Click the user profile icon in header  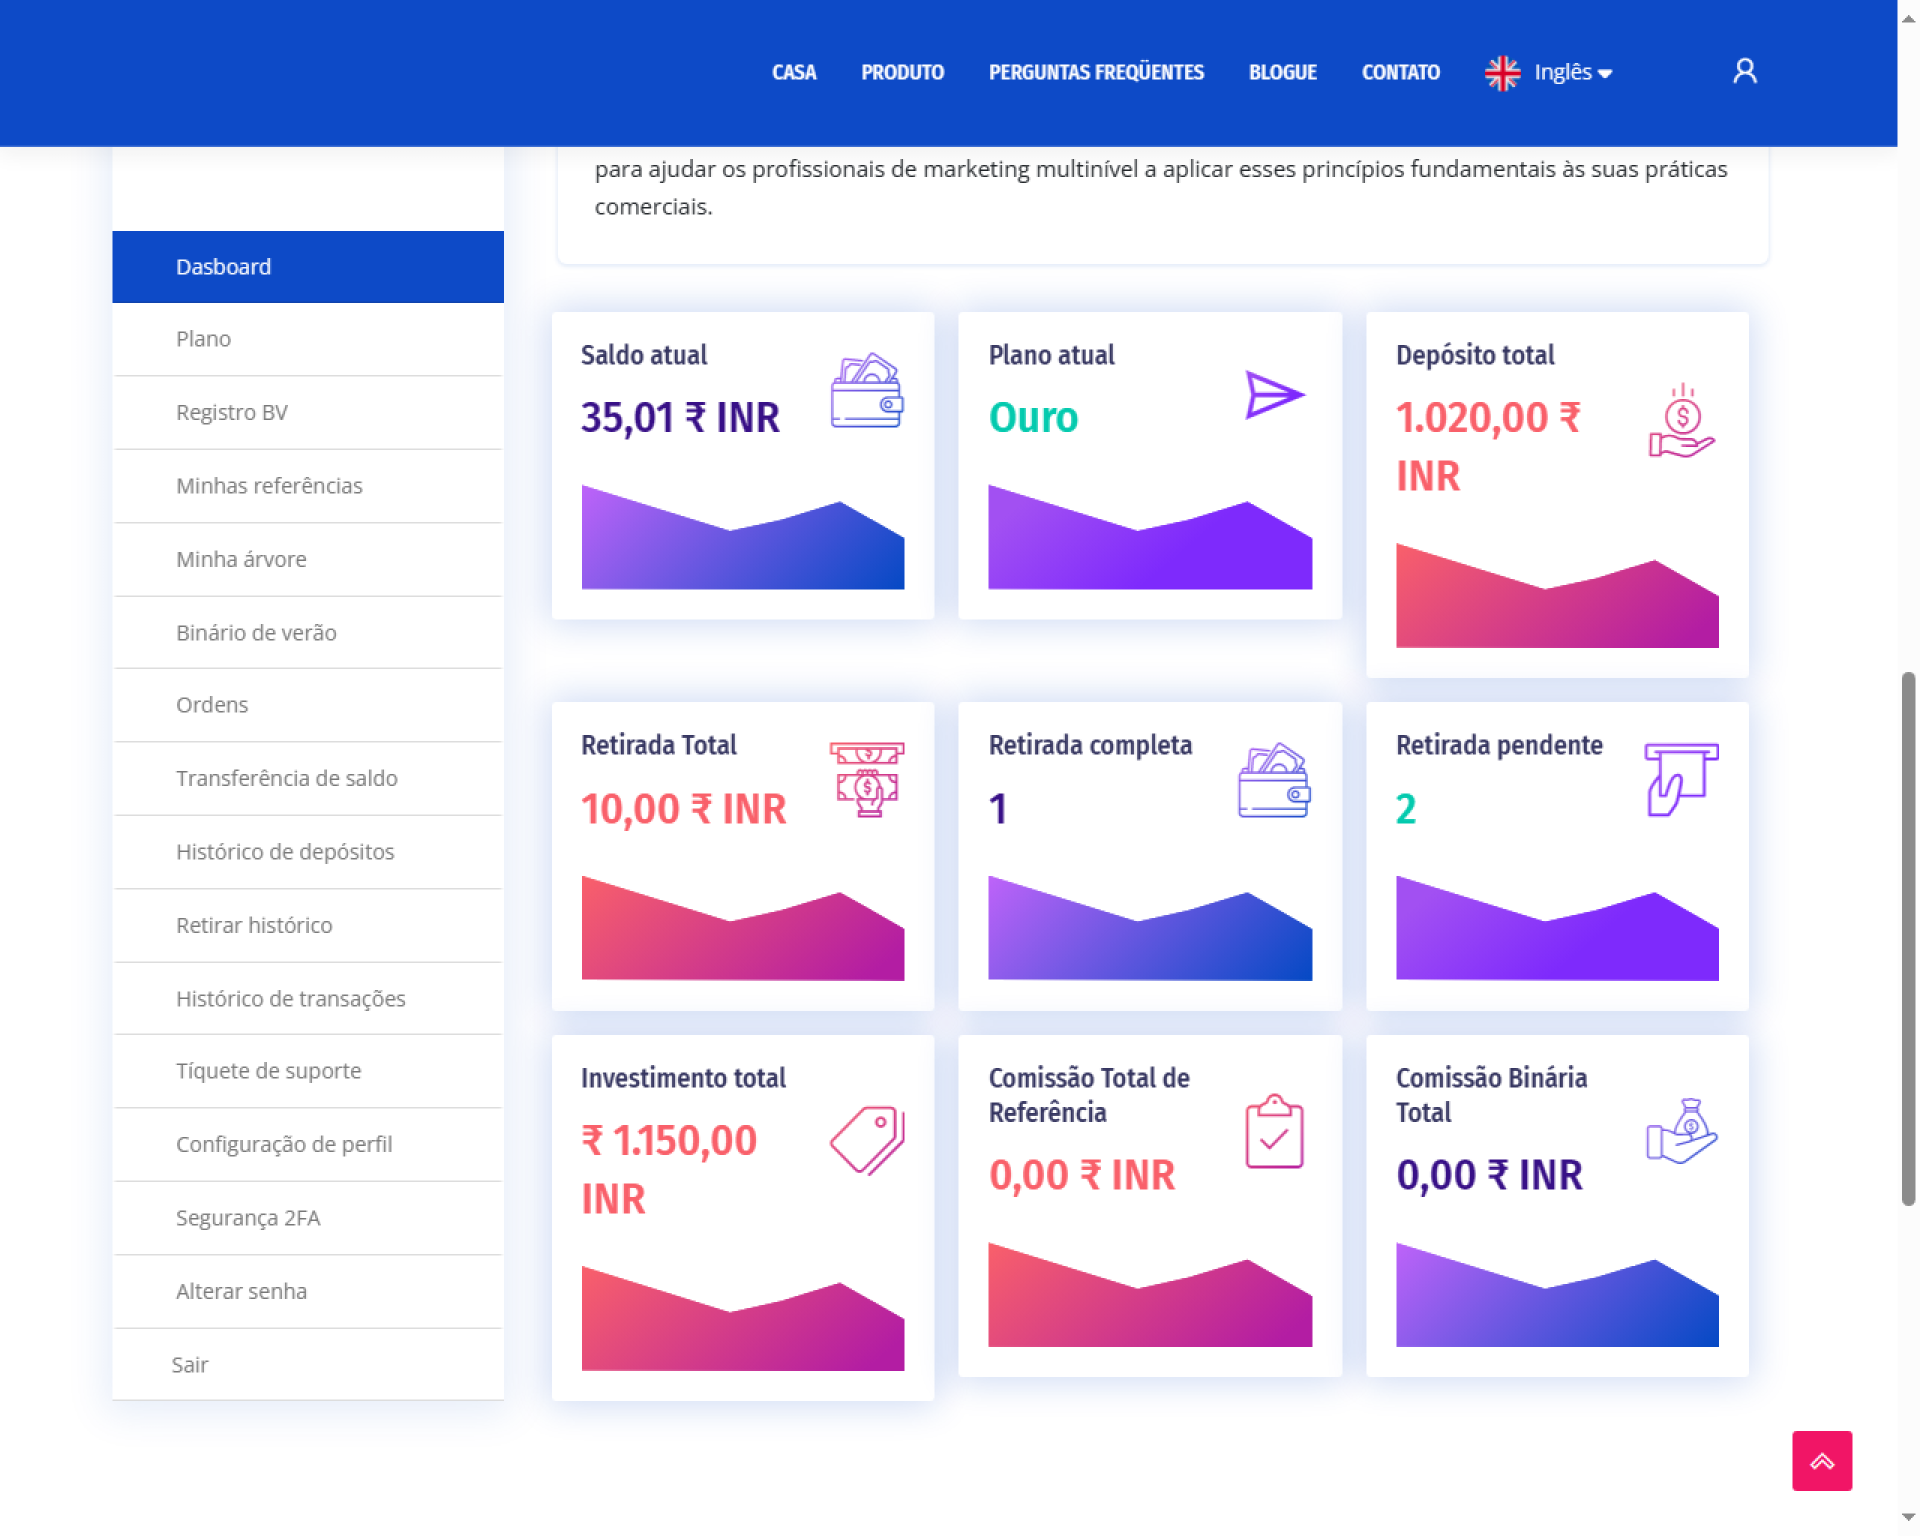(x=1744, y=71)
